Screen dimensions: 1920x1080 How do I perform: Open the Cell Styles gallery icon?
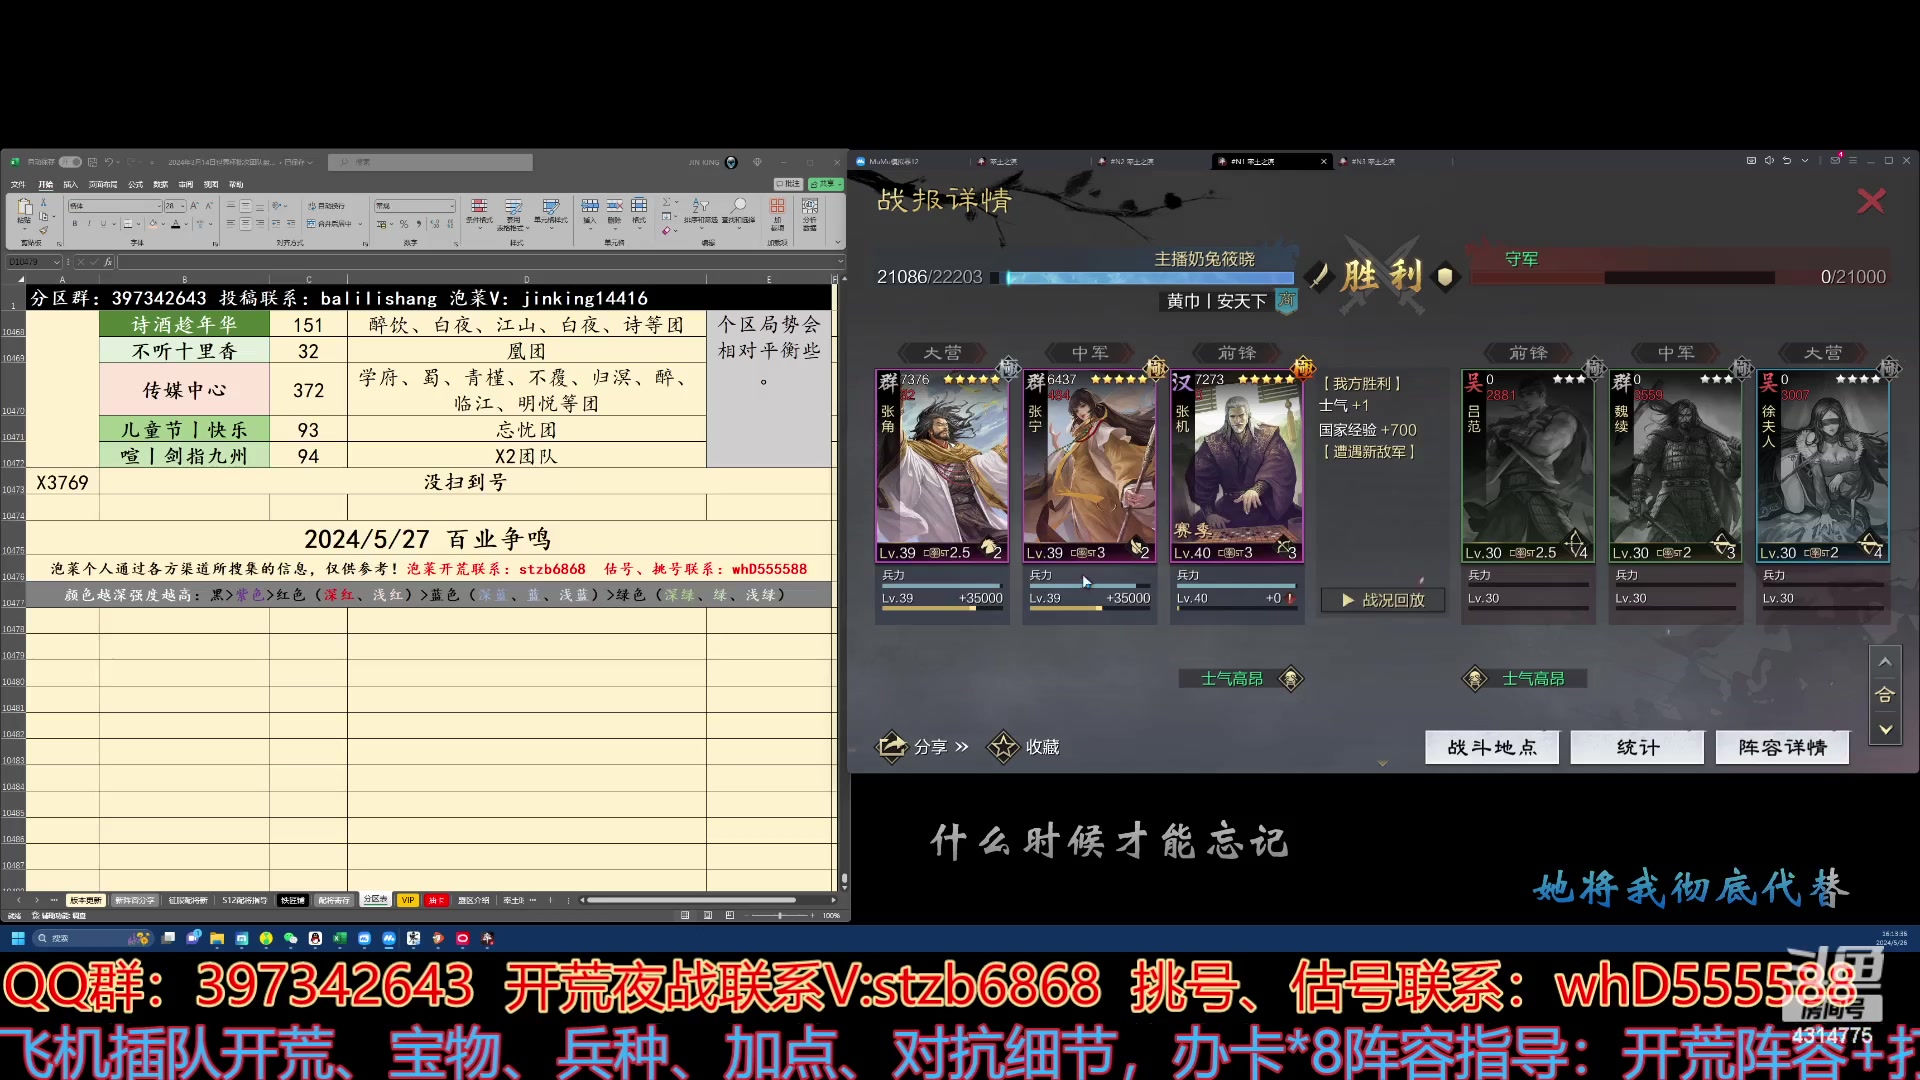click(x=551, y=206)
